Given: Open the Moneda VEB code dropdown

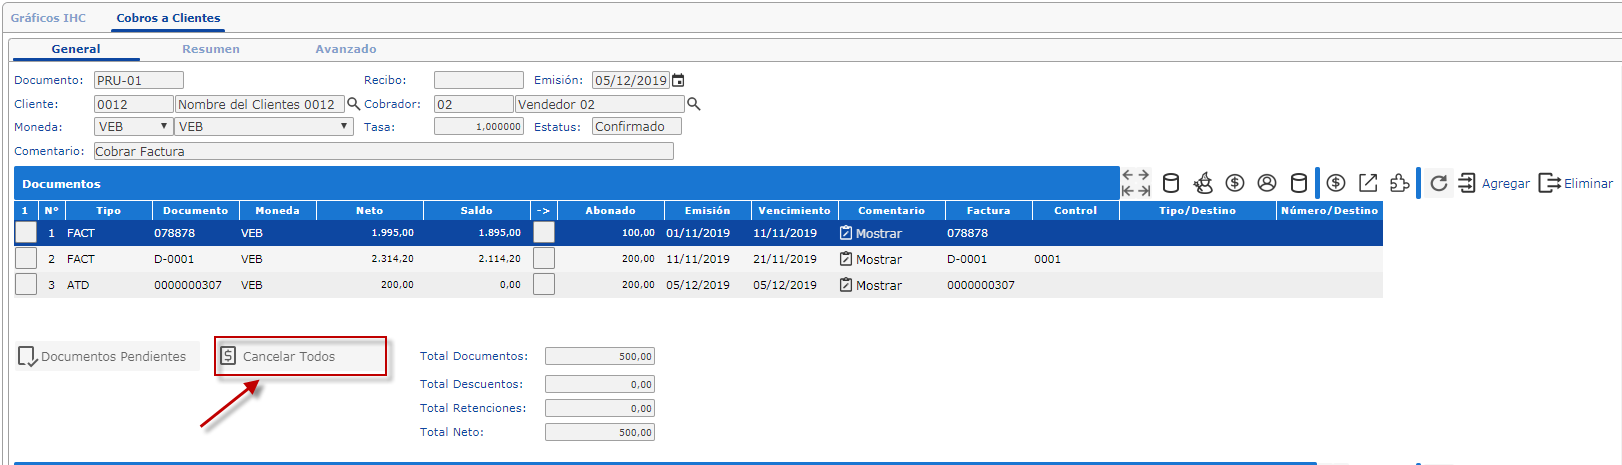Looking at the screenshot, I should click(134, 127).
